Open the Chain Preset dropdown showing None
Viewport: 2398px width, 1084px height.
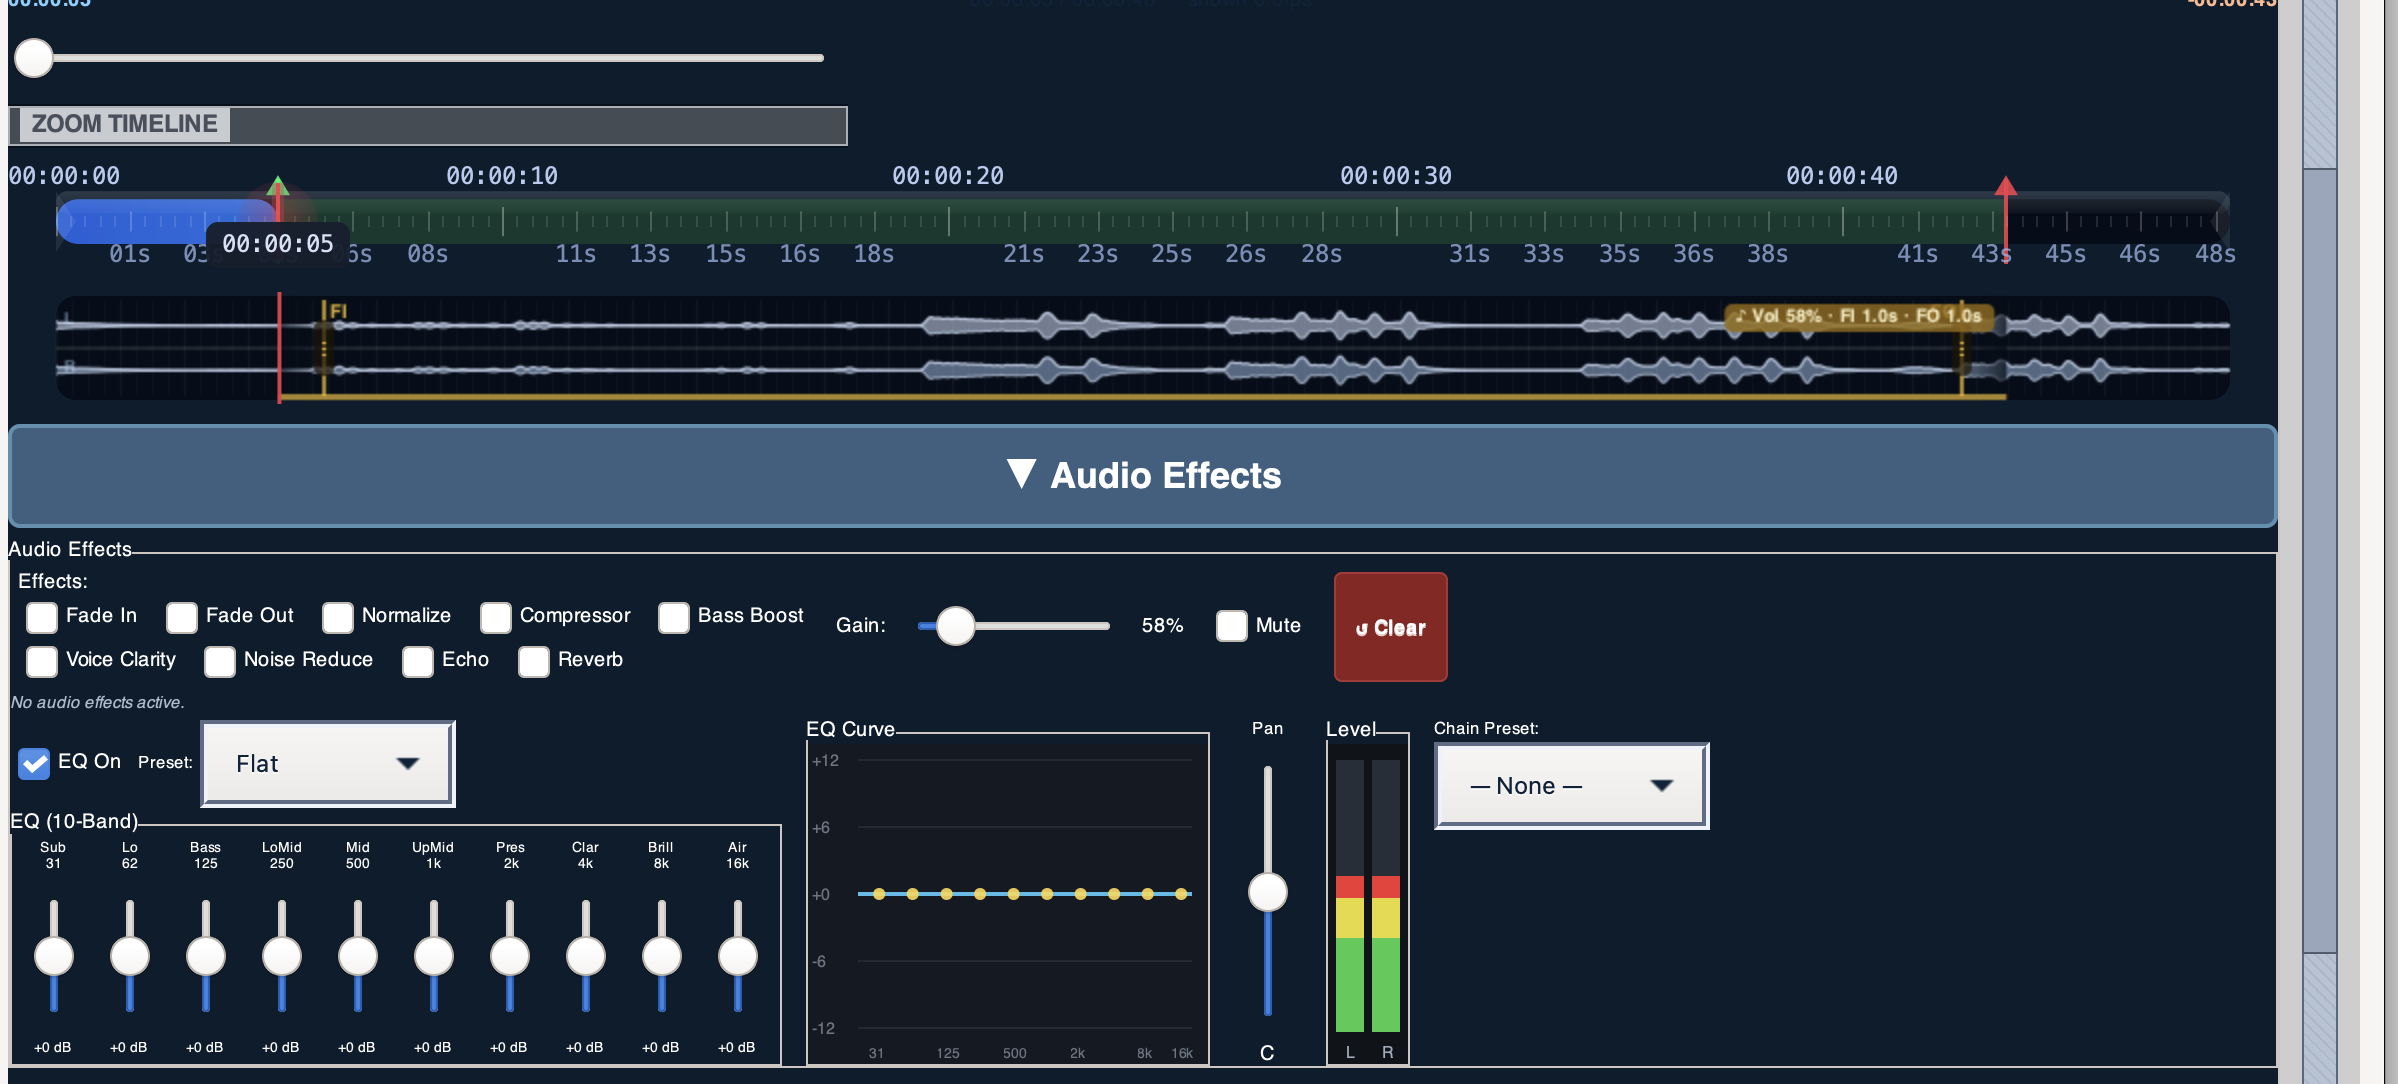1568,786
